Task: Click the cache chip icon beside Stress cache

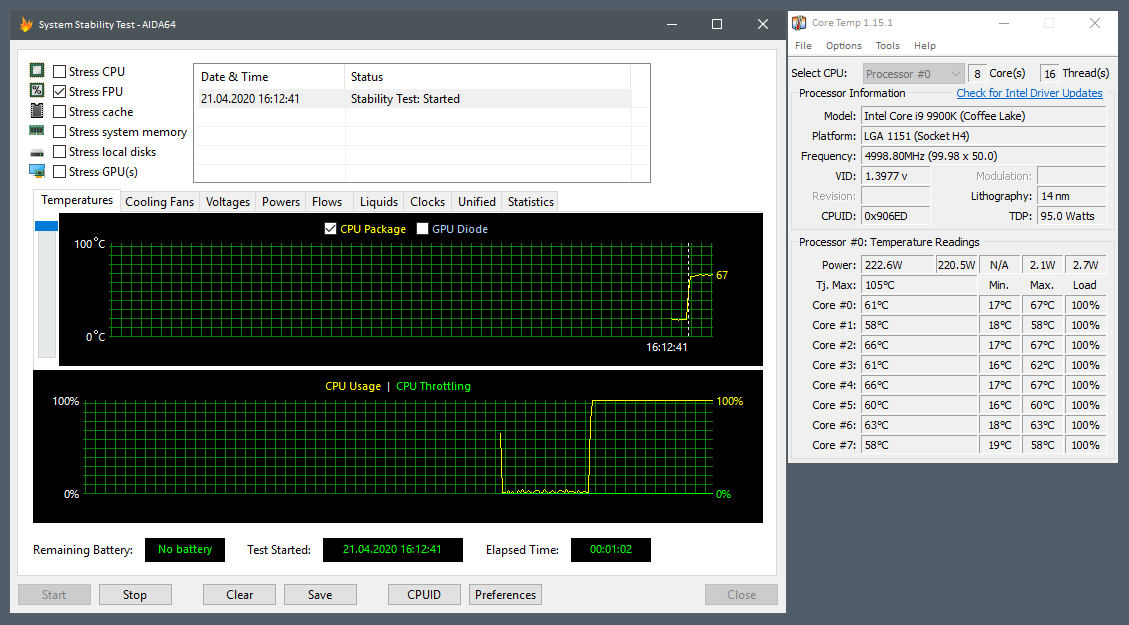Action: (37, 111)
